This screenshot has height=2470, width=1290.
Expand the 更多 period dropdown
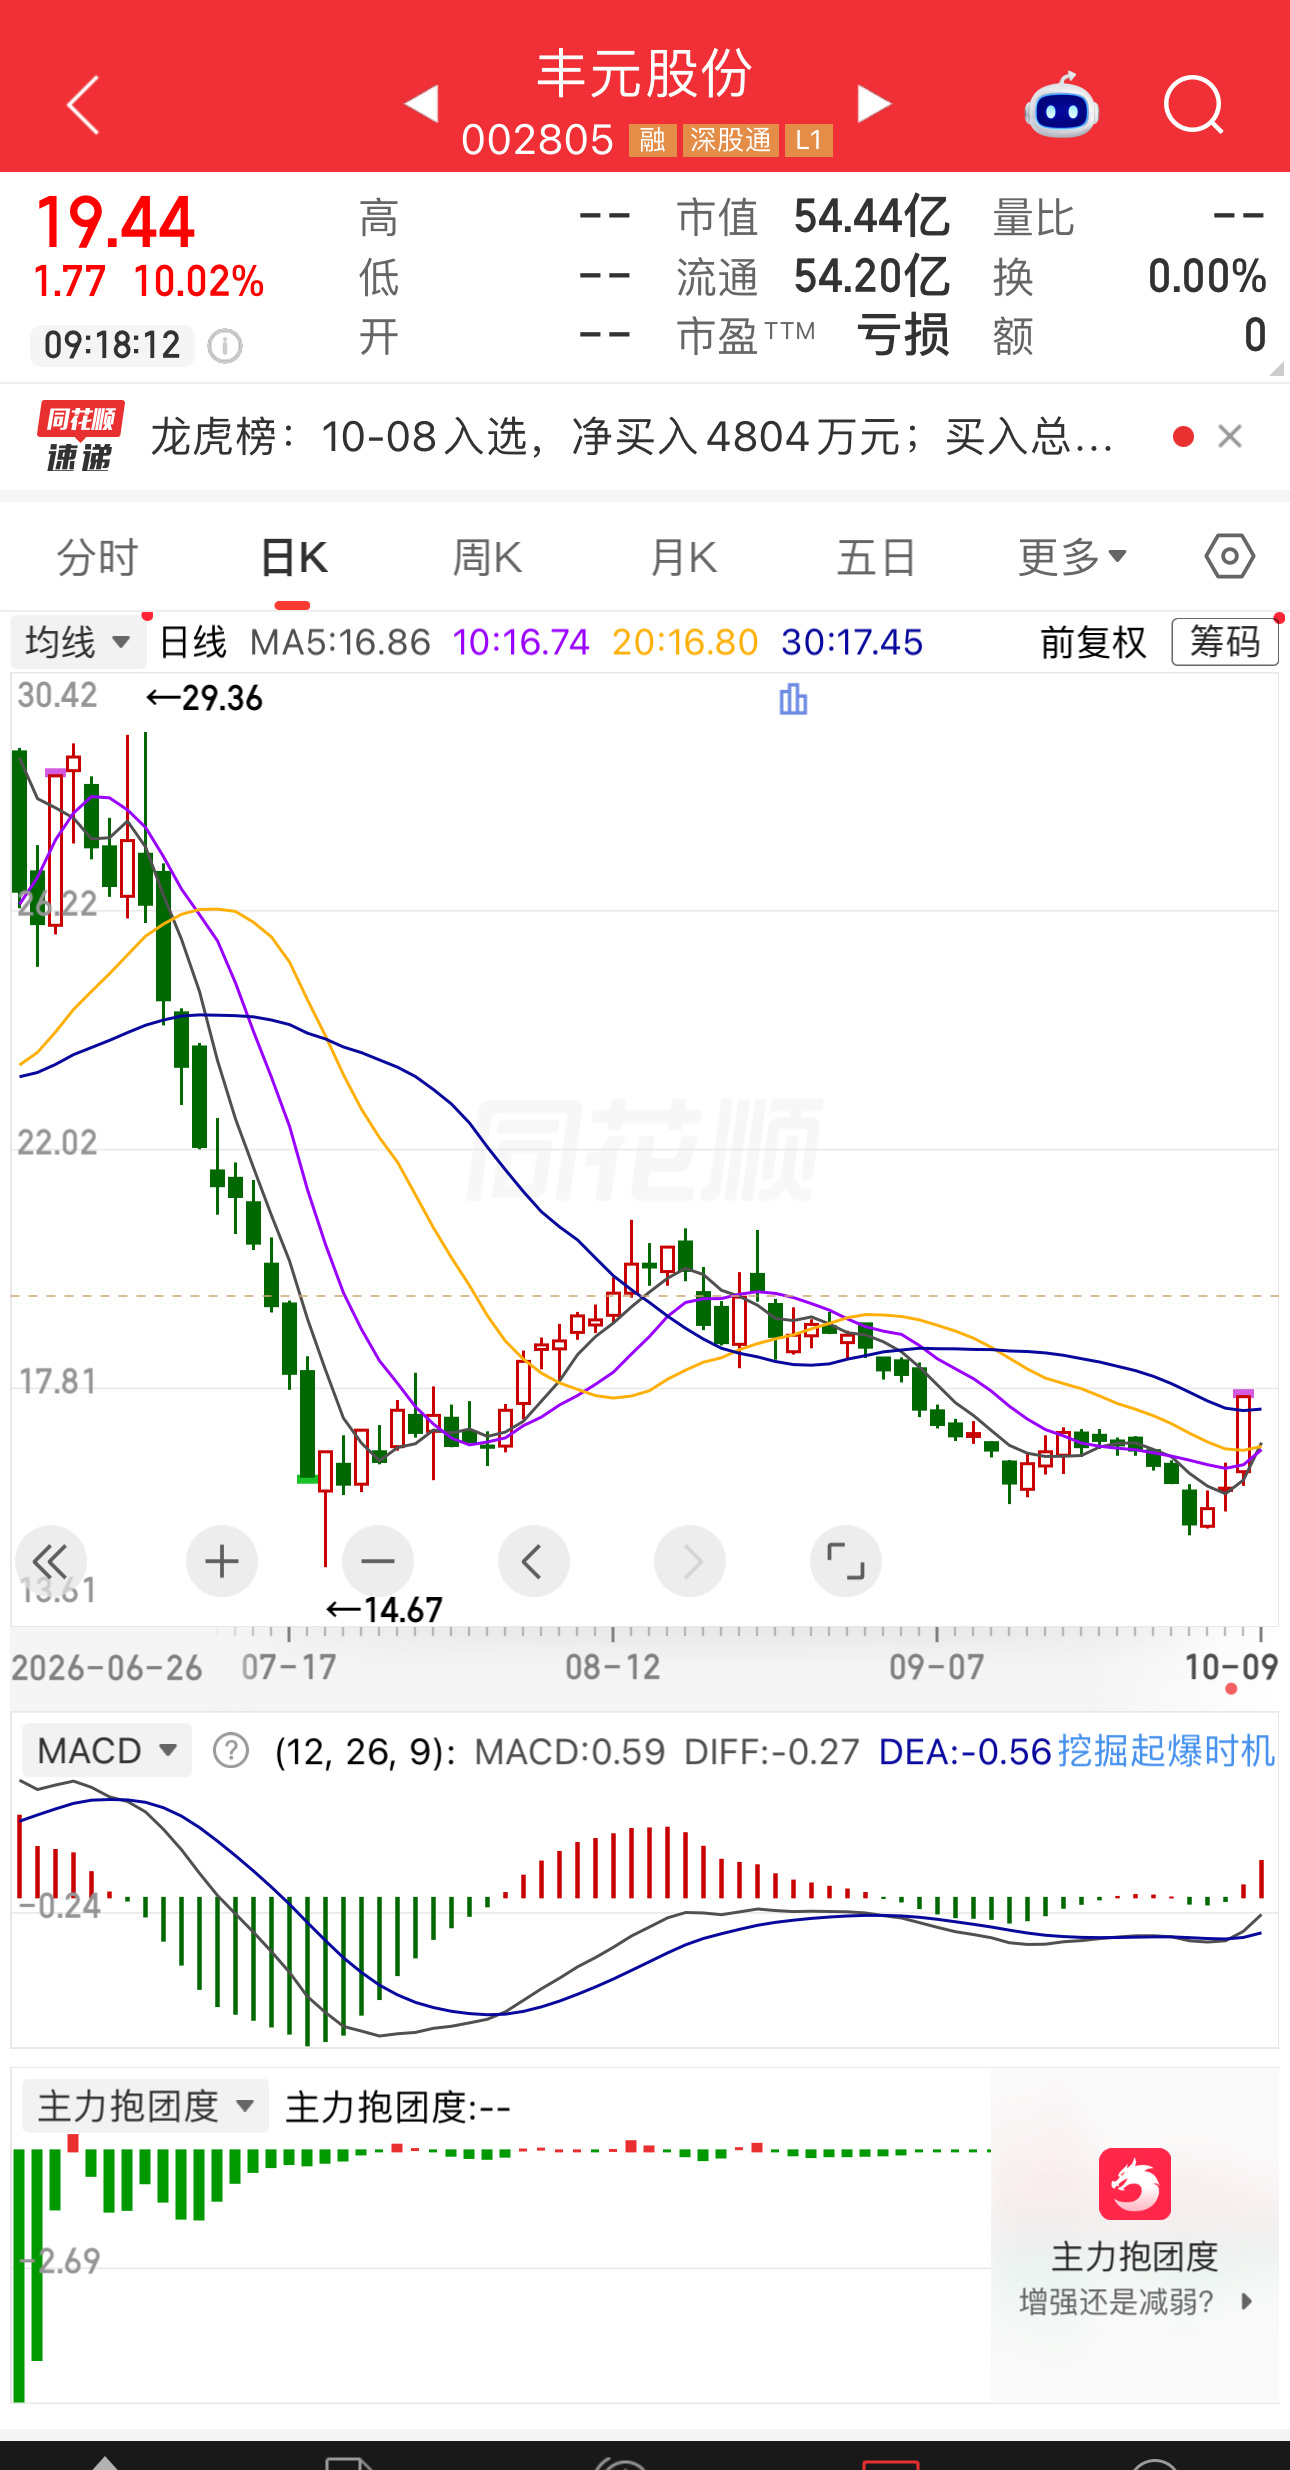click(1073, 557)
